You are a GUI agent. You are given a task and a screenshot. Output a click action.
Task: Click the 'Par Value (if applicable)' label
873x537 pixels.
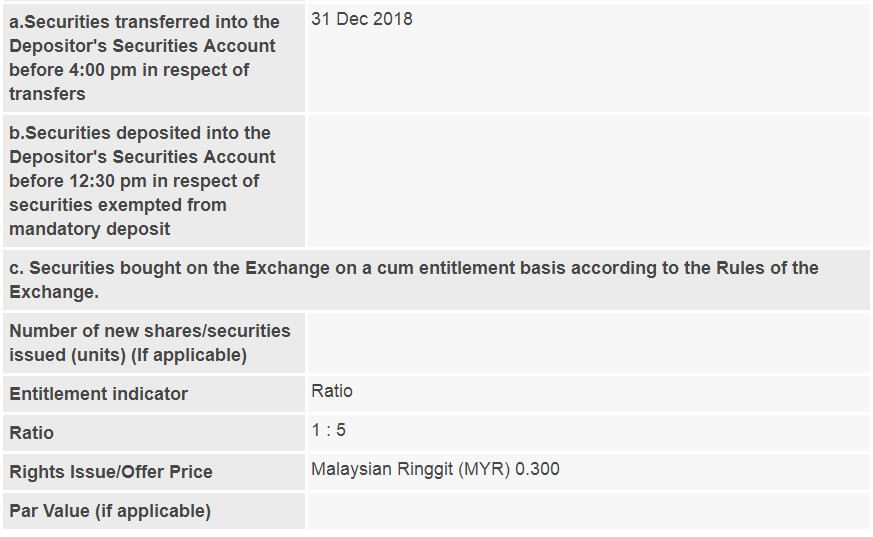110,511
